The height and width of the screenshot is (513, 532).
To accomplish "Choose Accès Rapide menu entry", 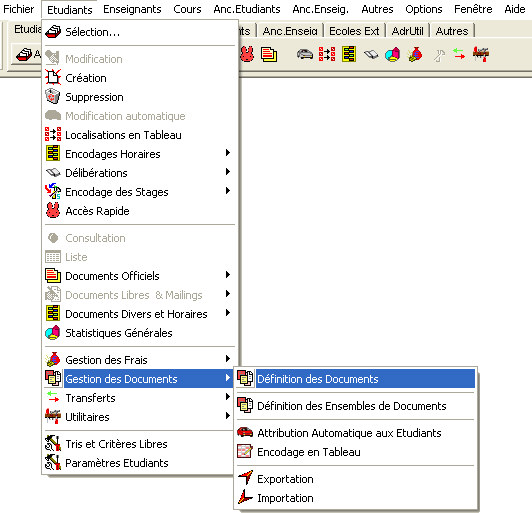I will coord(139,211).
